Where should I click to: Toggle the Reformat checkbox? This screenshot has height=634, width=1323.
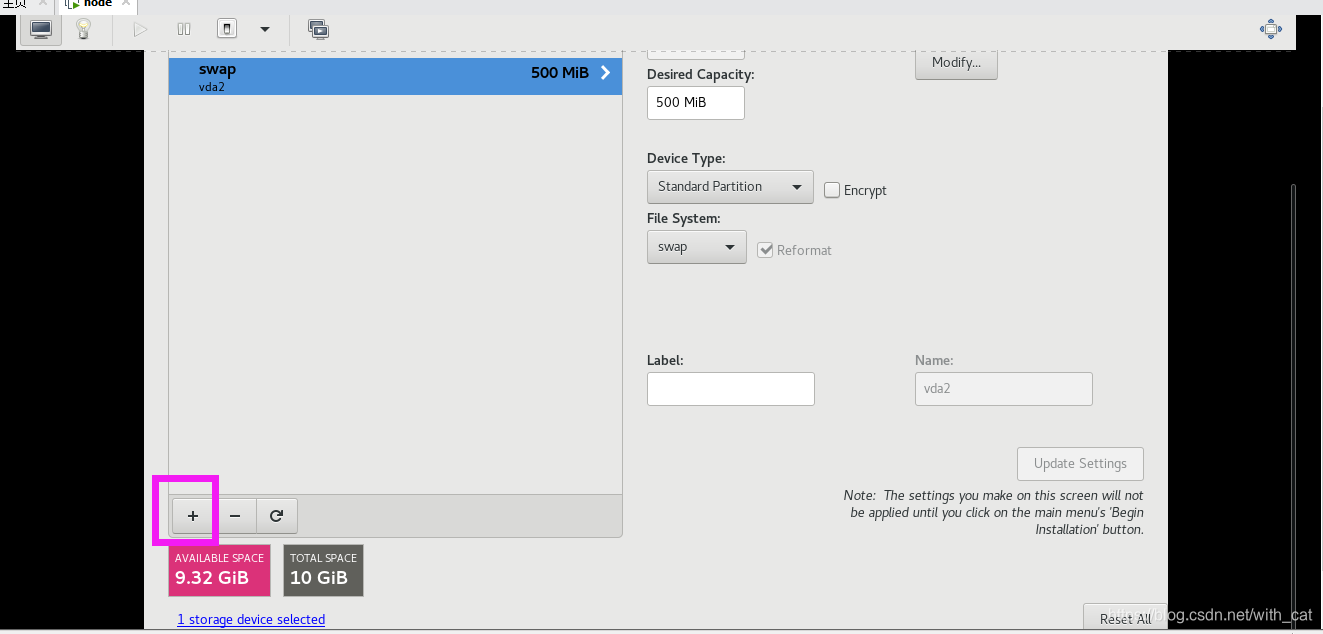tap(766, 250)
